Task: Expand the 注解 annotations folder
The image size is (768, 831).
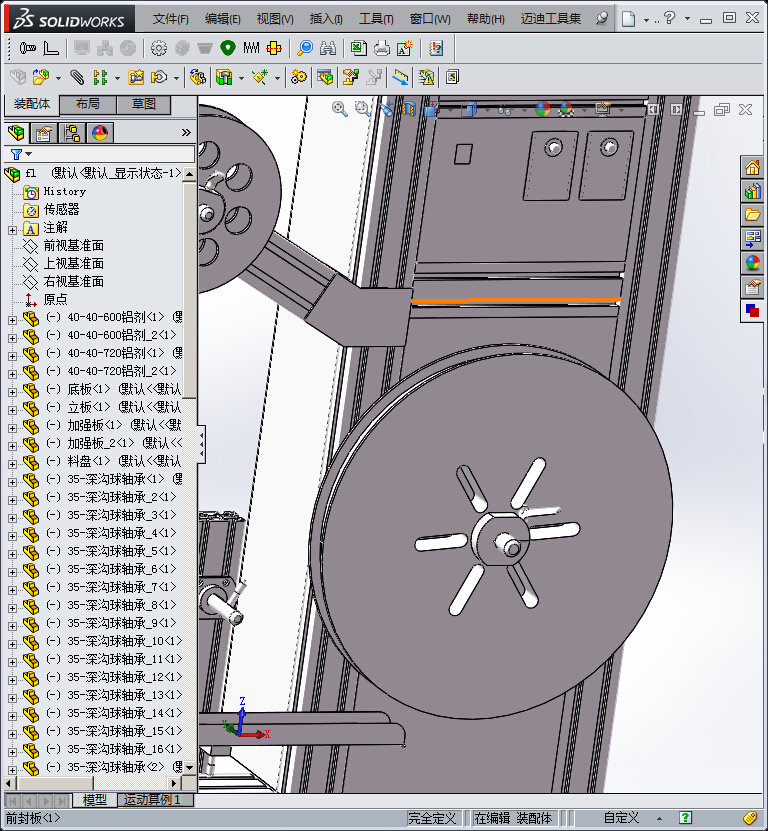Action: pyautogui.click(x=12, y=228)
